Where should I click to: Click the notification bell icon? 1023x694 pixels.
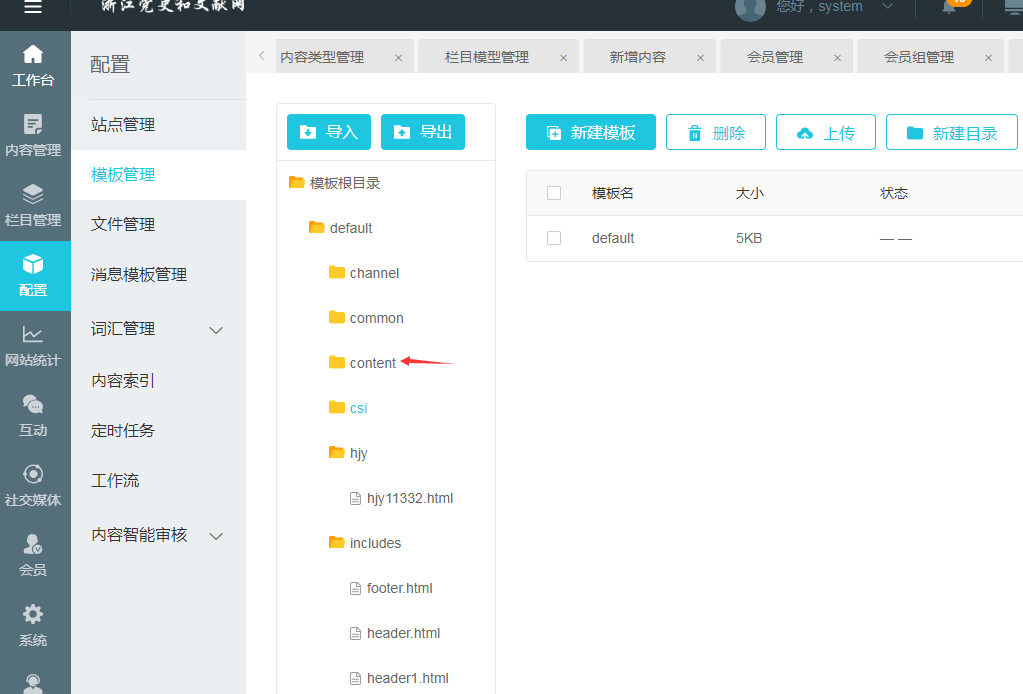pos(950,7)
